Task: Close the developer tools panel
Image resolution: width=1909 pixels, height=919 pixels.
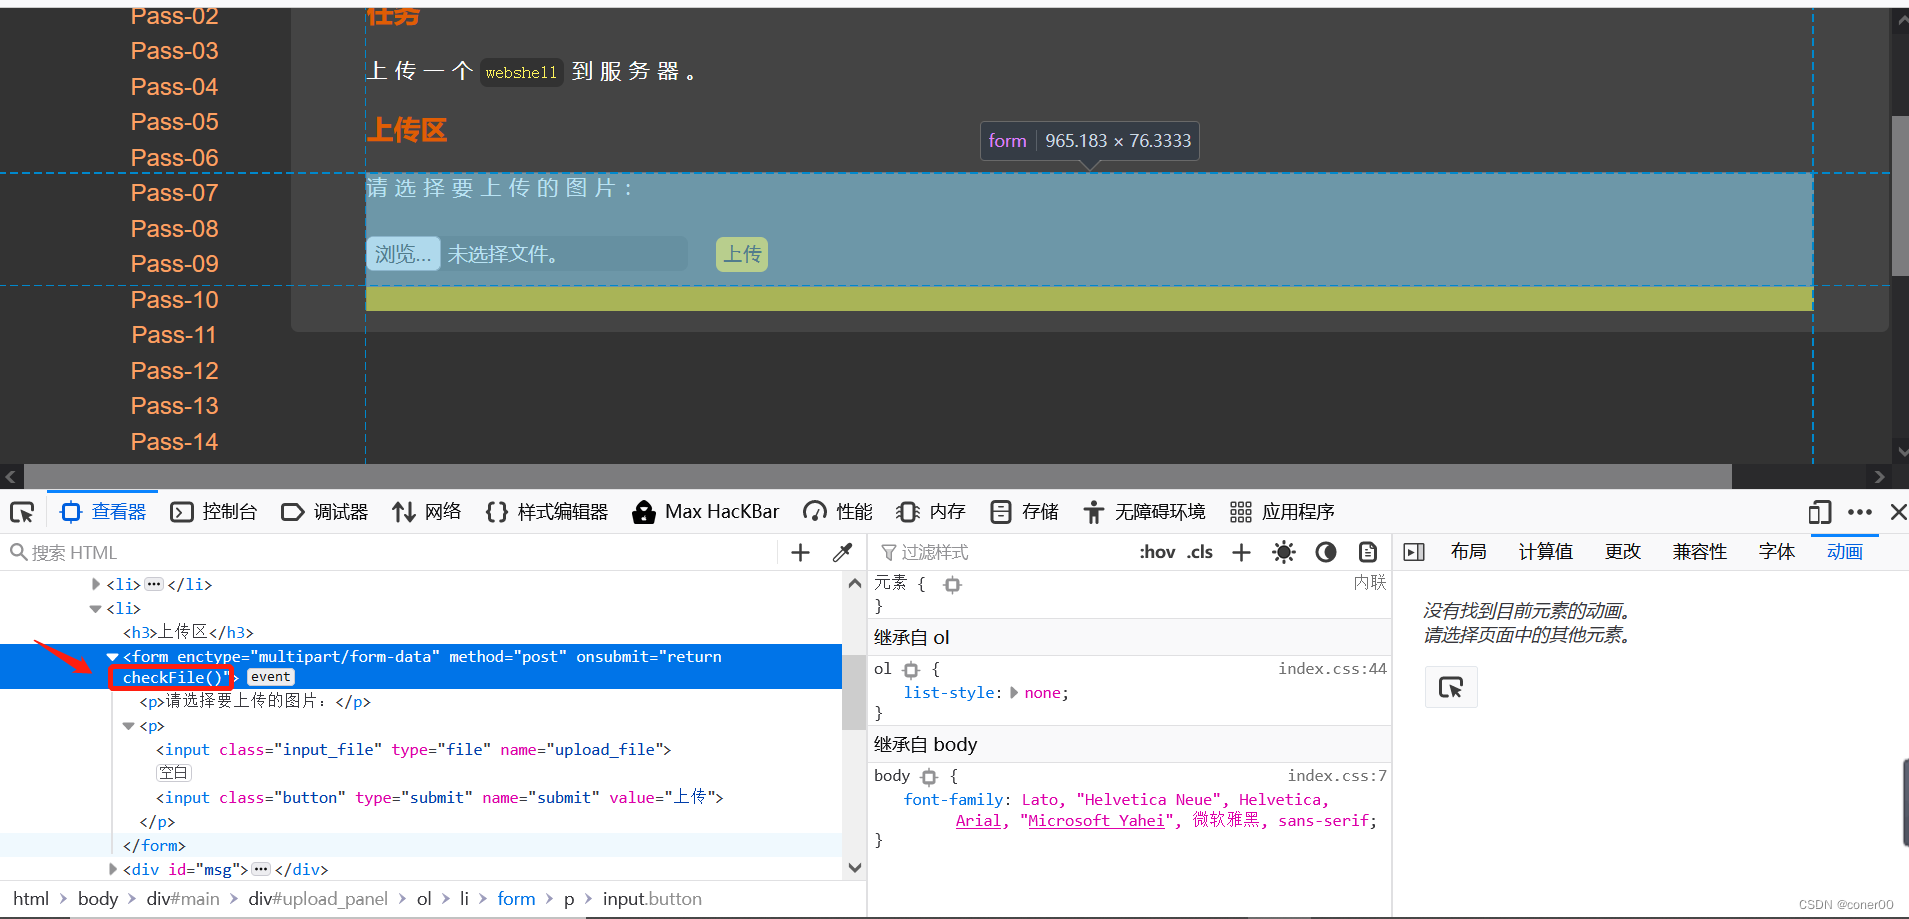Action: (1898, 512)
